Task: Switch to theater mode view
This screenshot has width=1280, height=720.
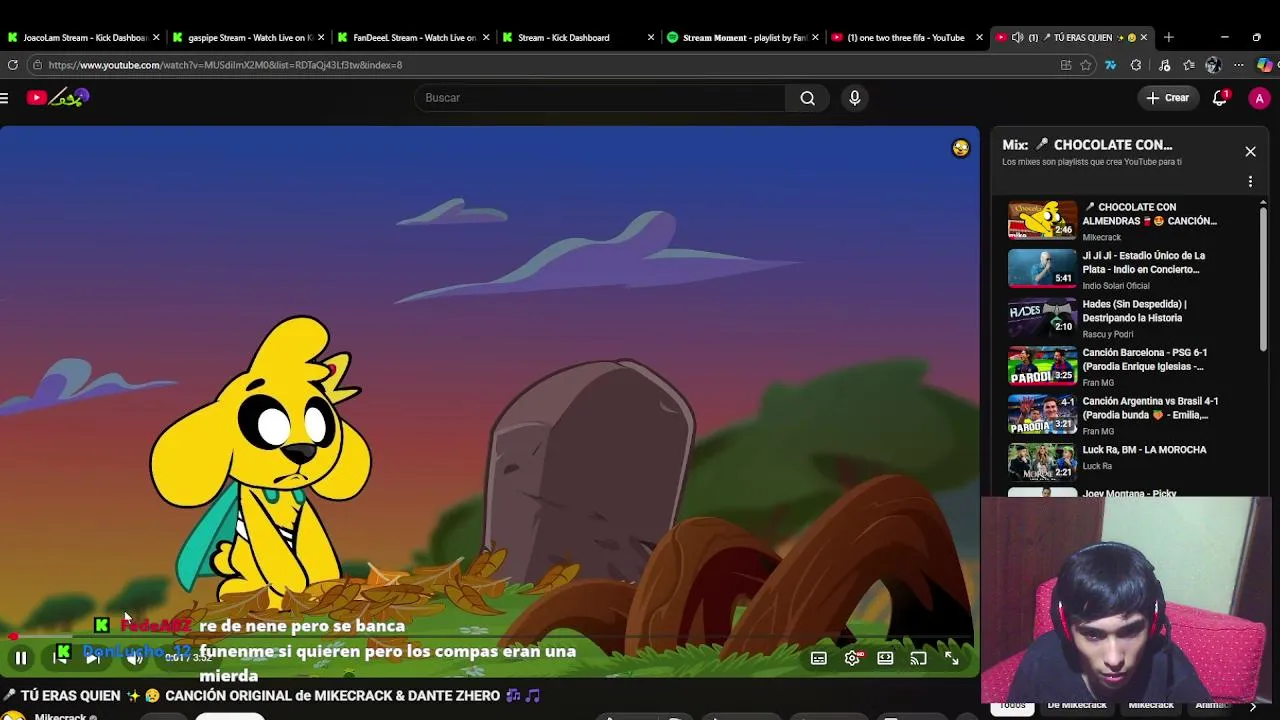Action: [885, 658]
